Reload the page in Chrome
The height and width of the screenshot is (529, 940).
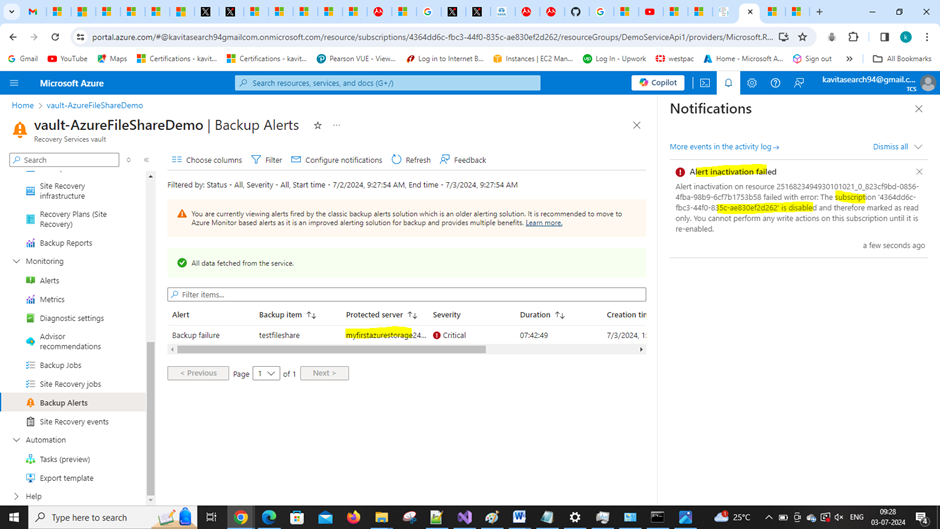55,37
